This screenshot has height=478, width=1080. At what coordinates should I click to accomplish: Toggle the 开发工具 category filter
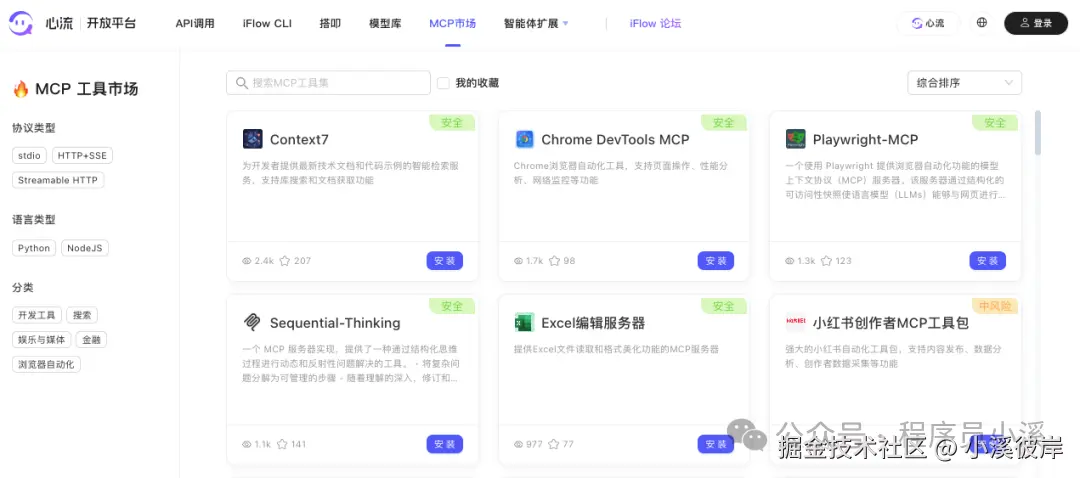pyautogui.click(x=37, y=315)
